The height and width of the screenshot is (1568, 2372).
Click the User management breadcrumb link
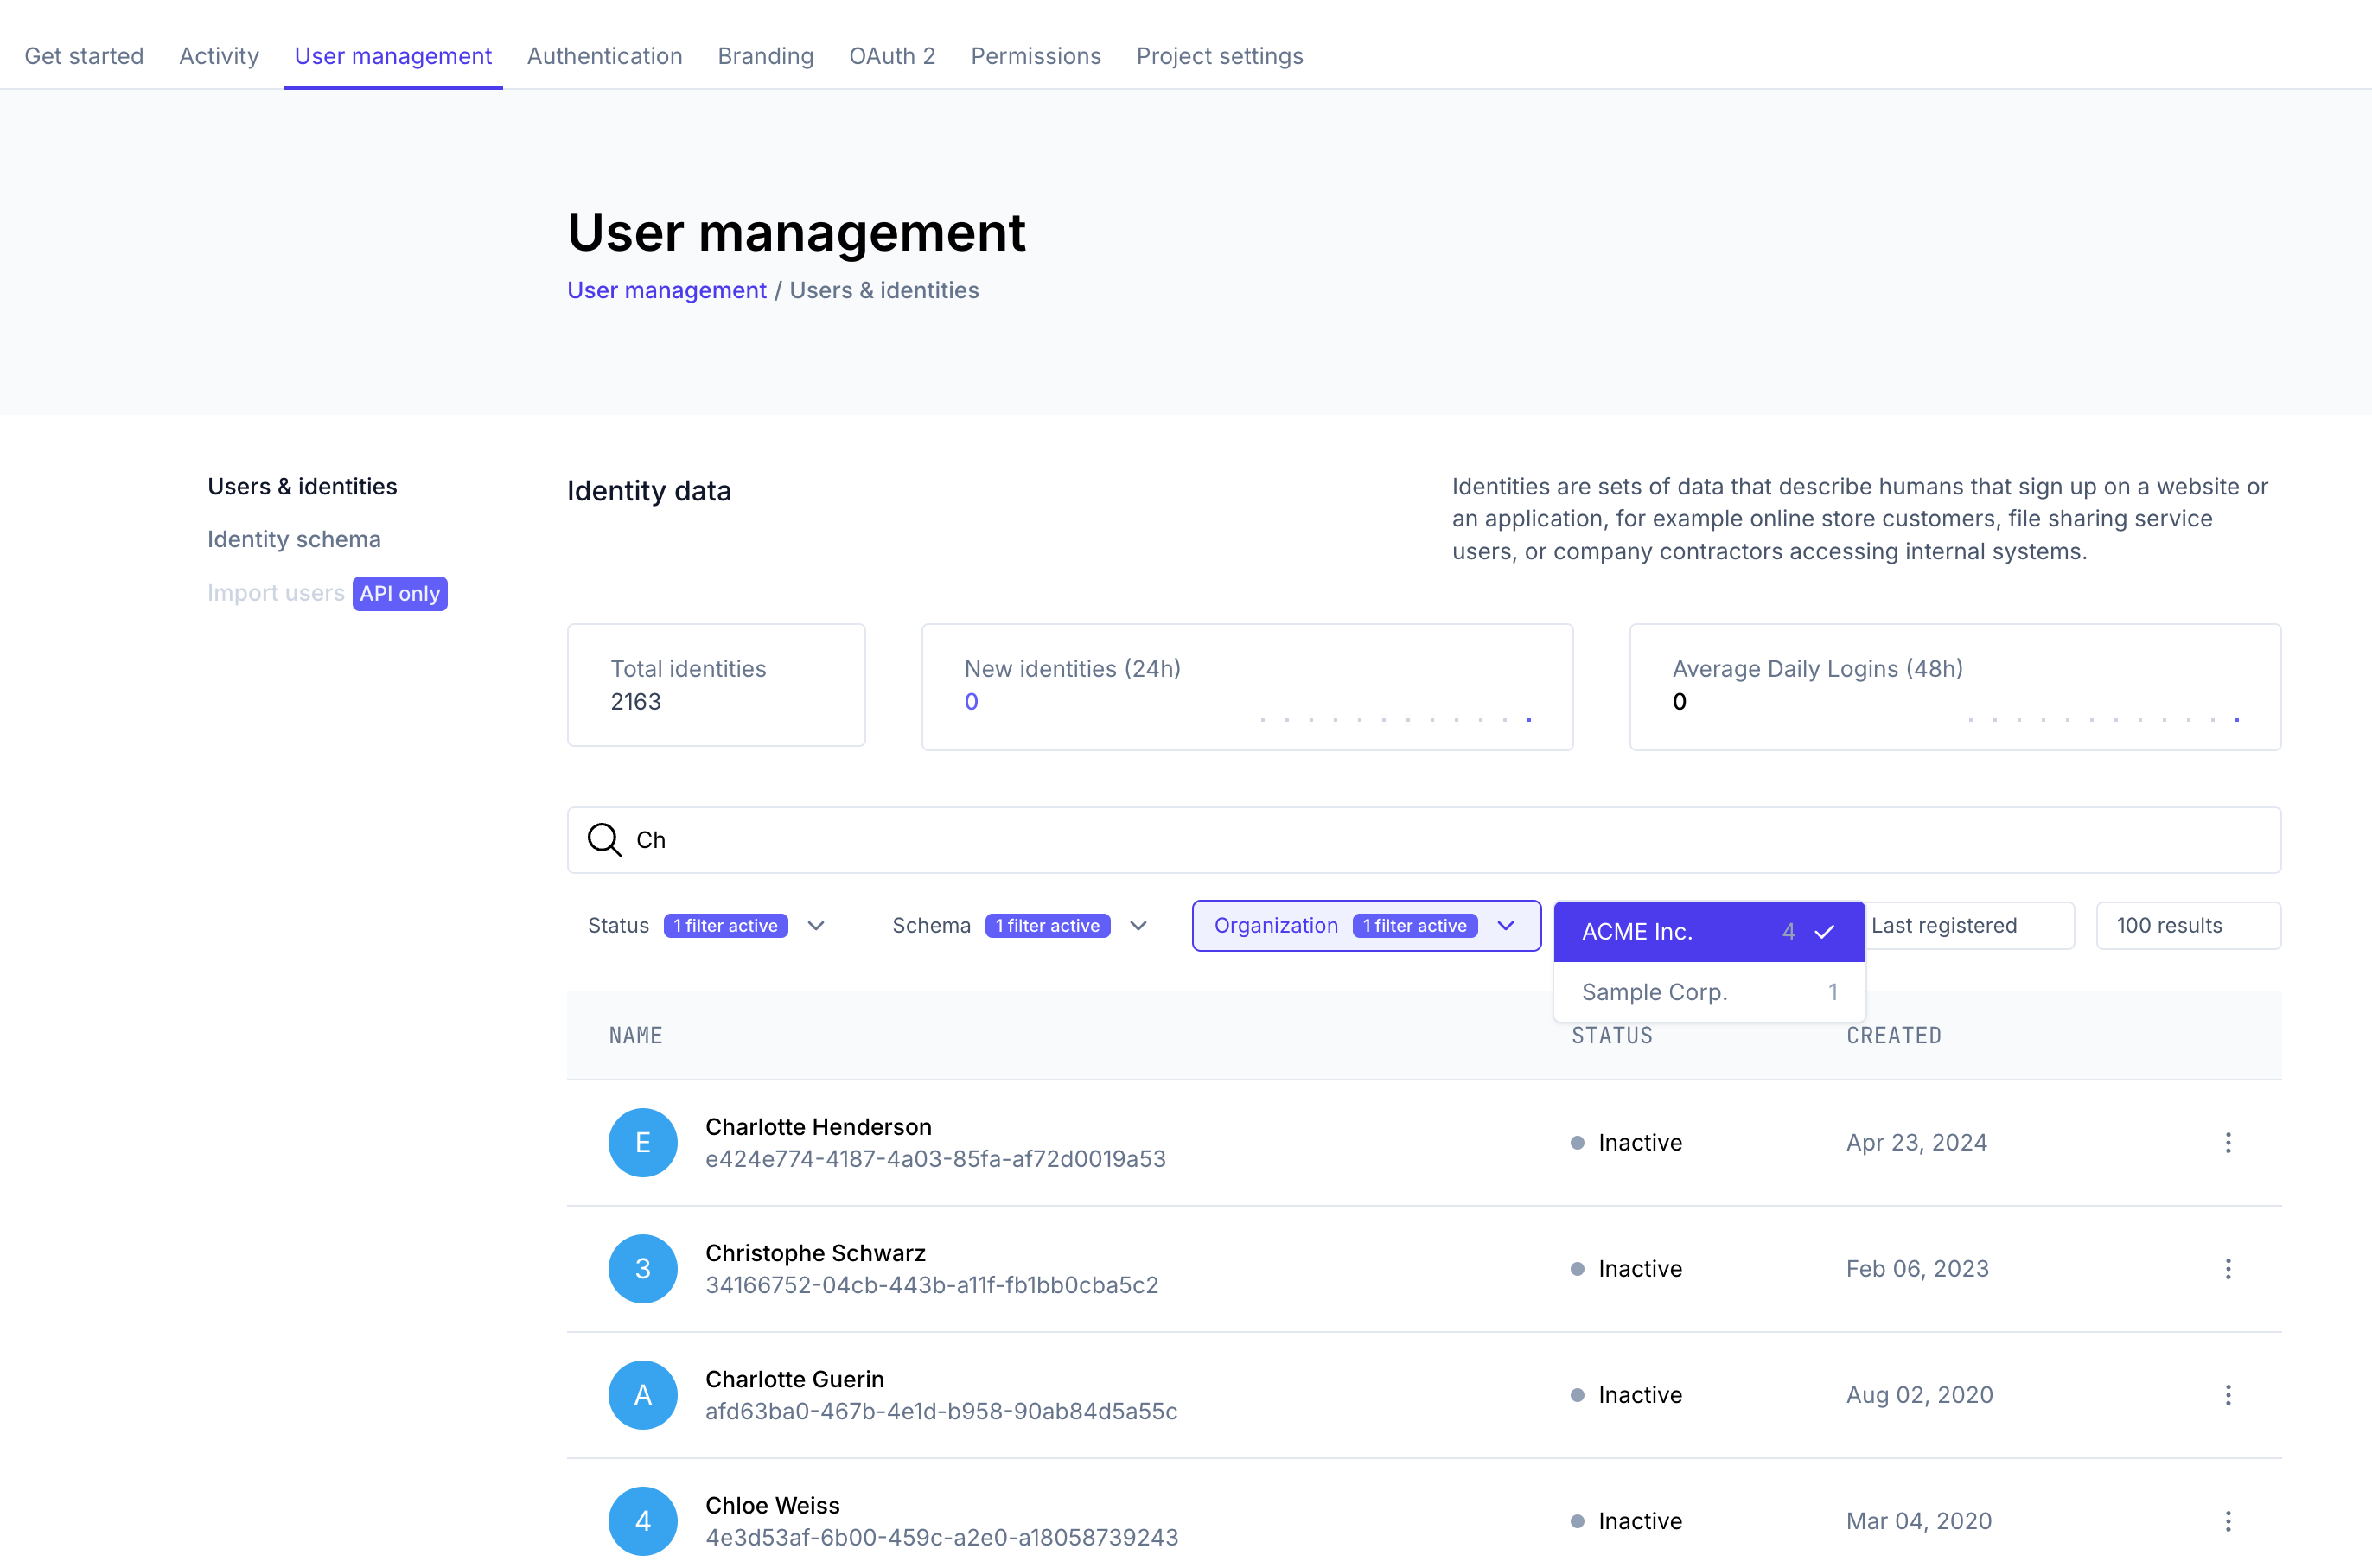click(x=666, y=290)
